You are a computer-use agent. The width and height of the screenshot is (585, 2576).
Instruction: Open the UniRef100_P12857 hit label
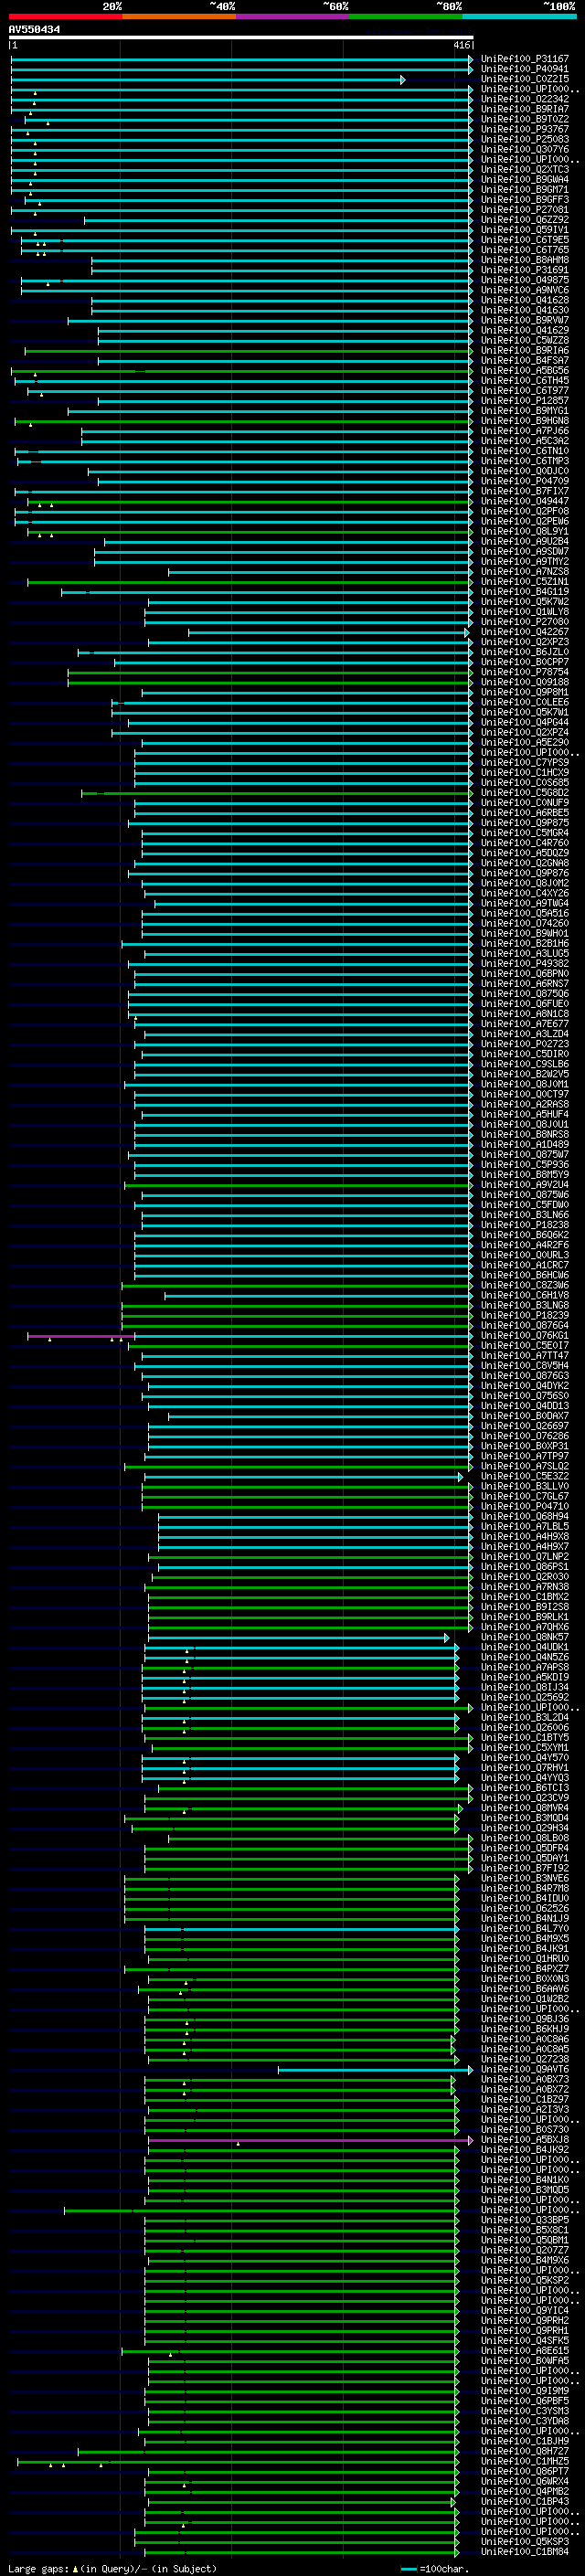[x=524, y=401]
